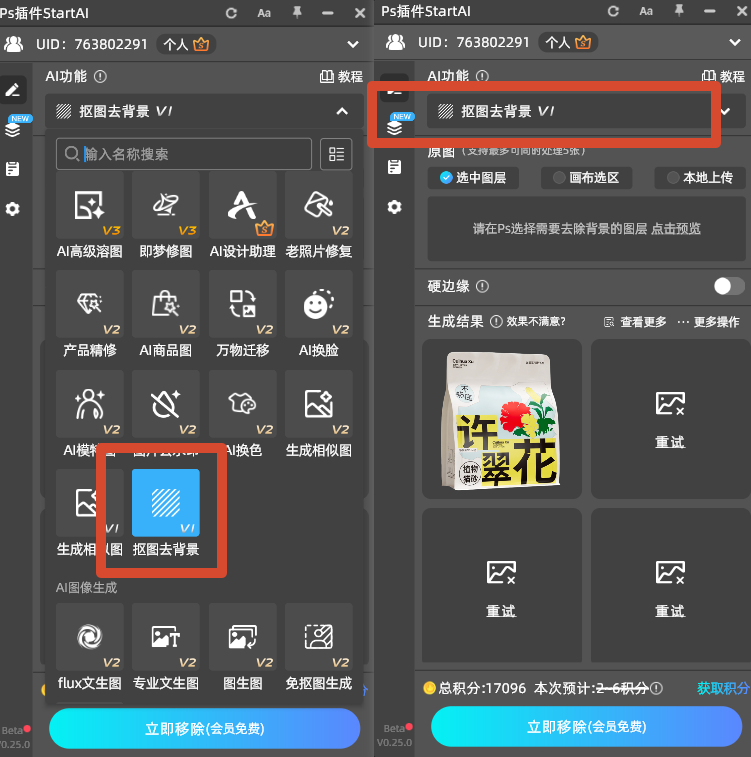Open the NEW layers icon in right panel sidebar
The image size is (751, 757).
pos(395,127)
